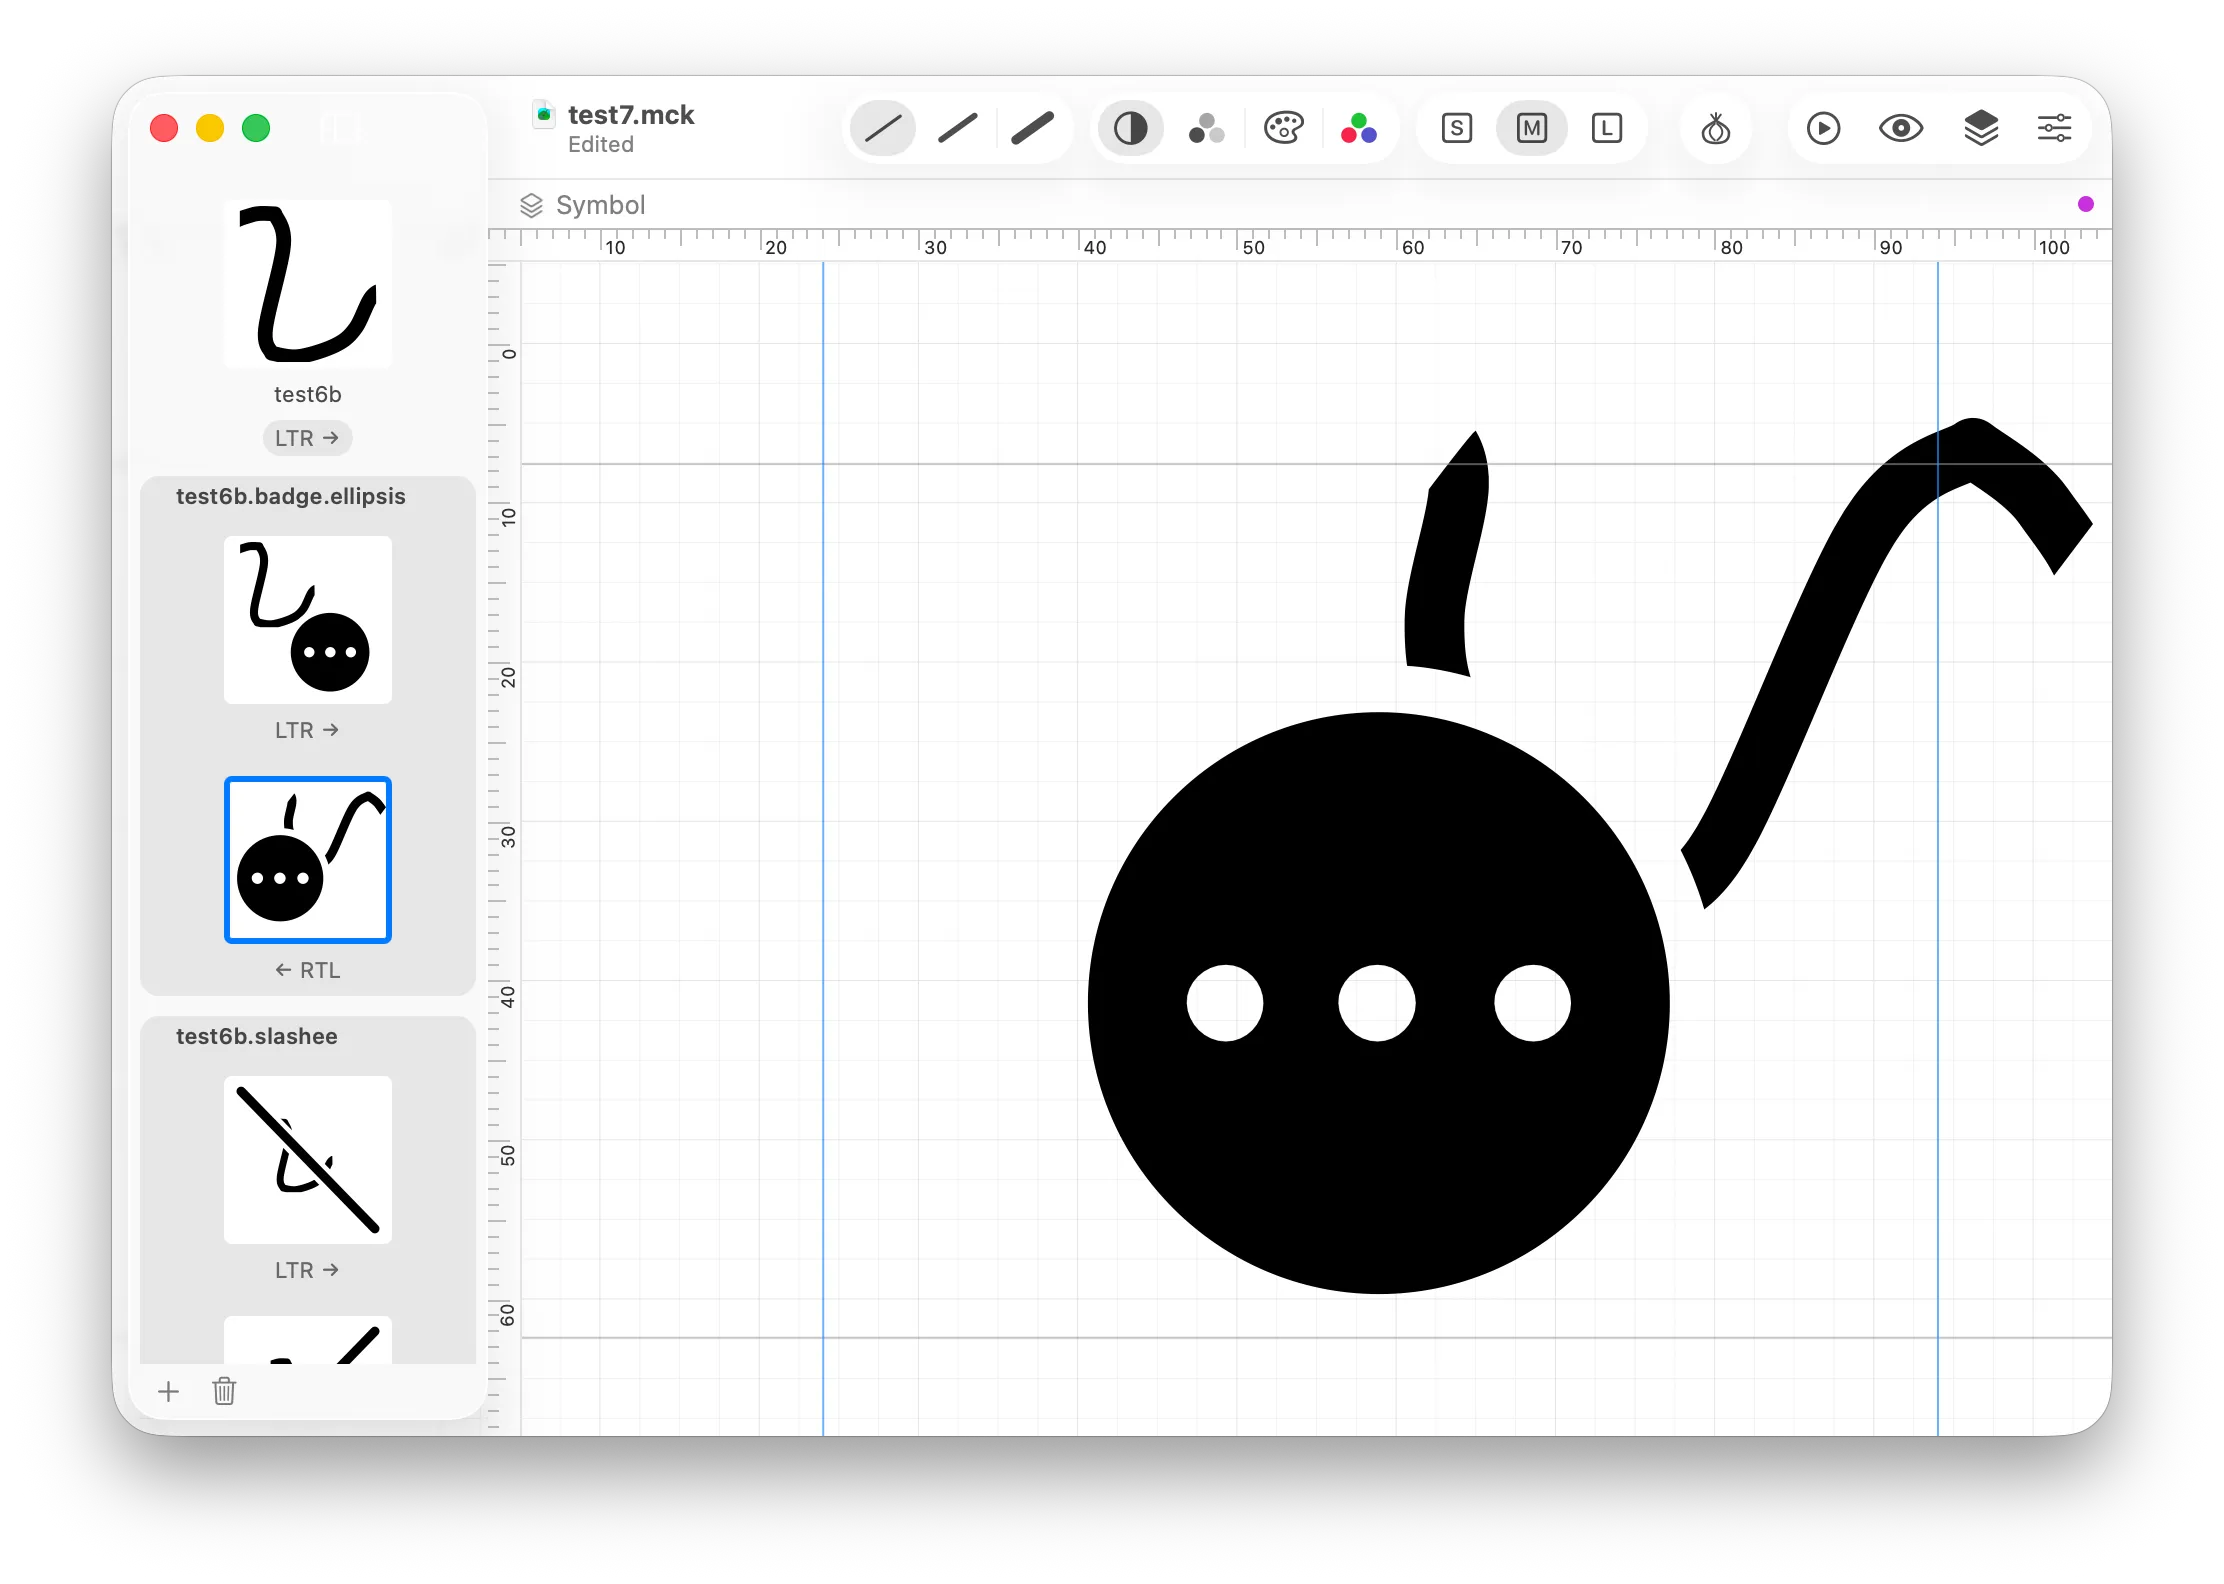Click the left white dot in badge

(x=1225, y=1003)
